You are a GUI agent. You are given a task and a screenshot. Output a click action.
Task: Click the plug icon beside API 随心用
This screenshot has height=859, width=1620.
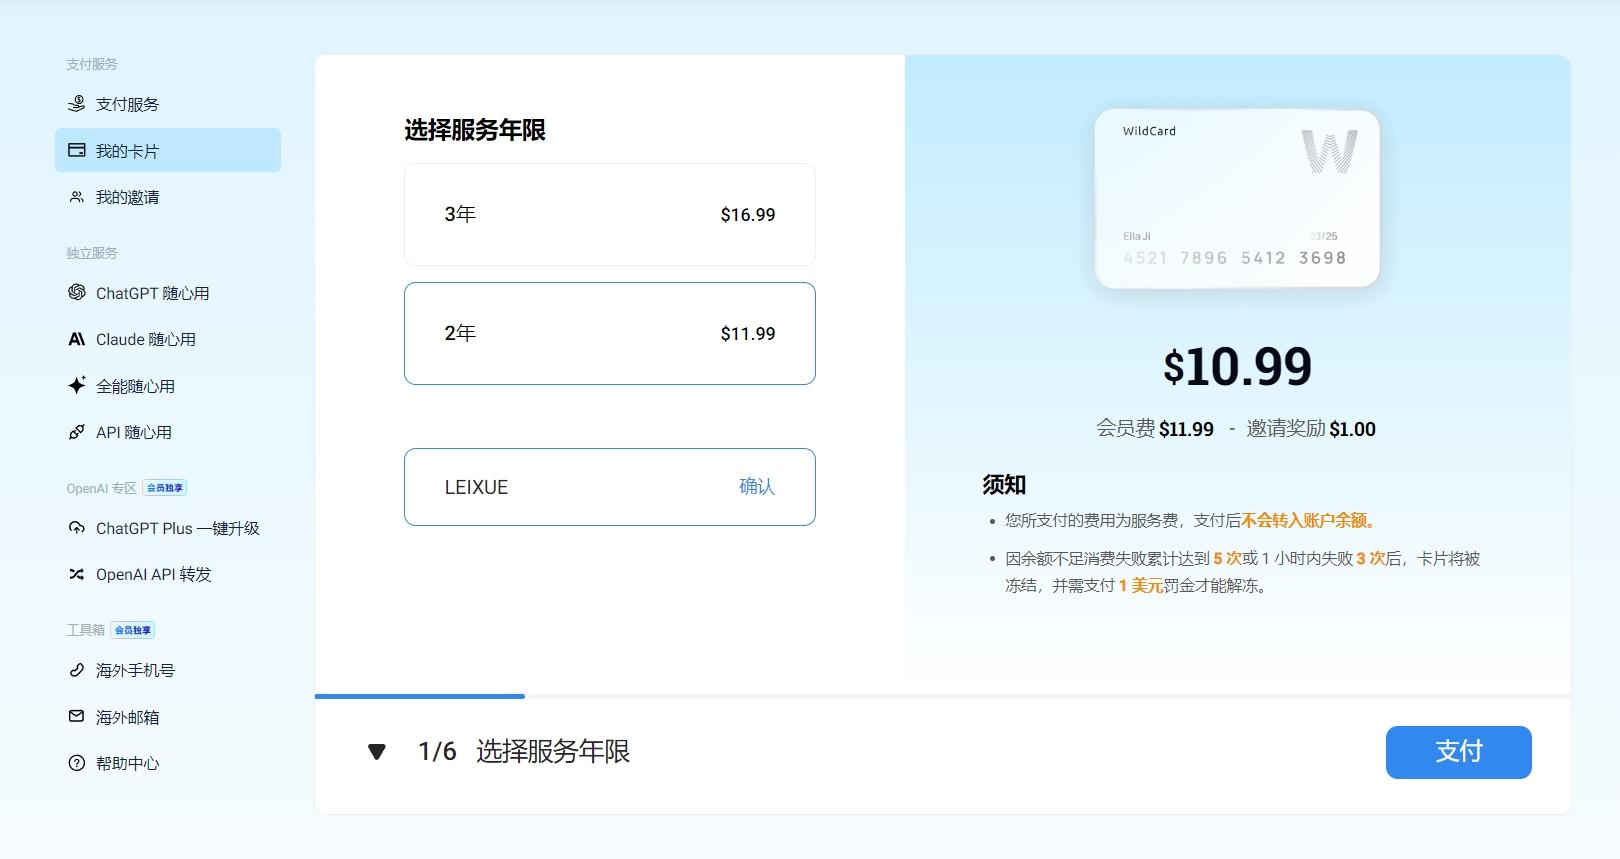pyautogui.click(x=76, y=432)
